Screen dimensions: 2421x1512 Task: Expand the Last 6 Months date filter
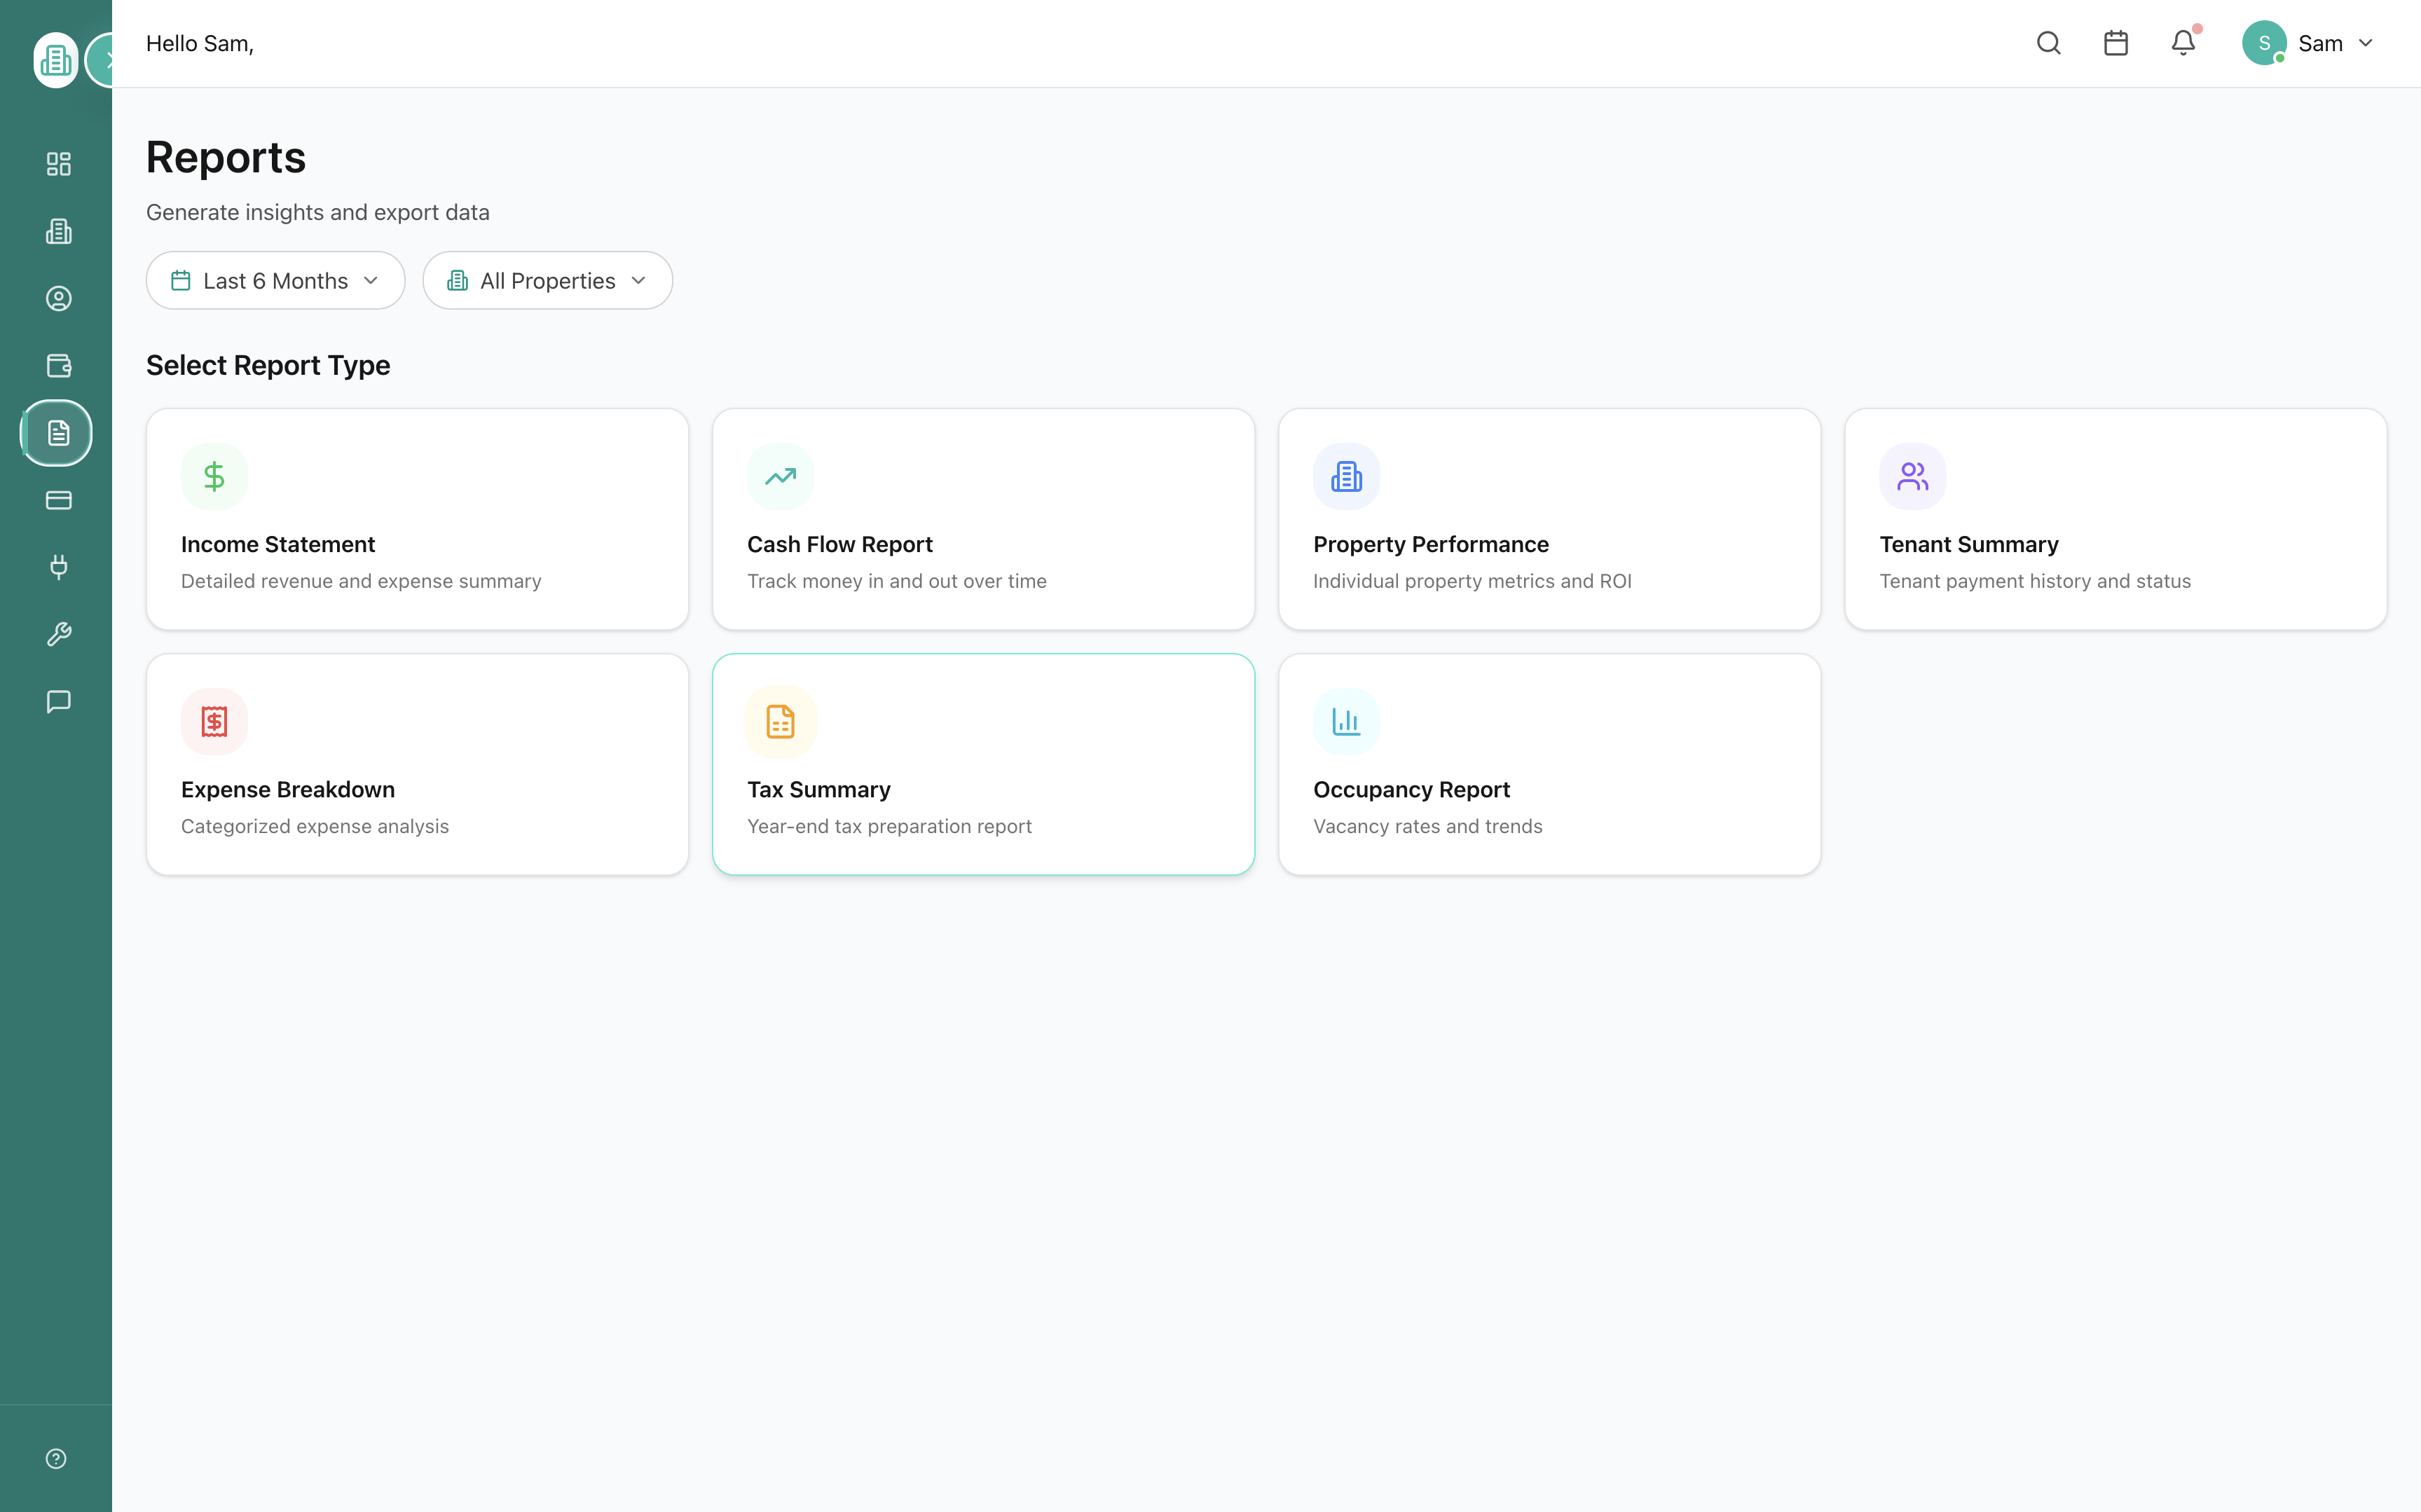[275, 280]
